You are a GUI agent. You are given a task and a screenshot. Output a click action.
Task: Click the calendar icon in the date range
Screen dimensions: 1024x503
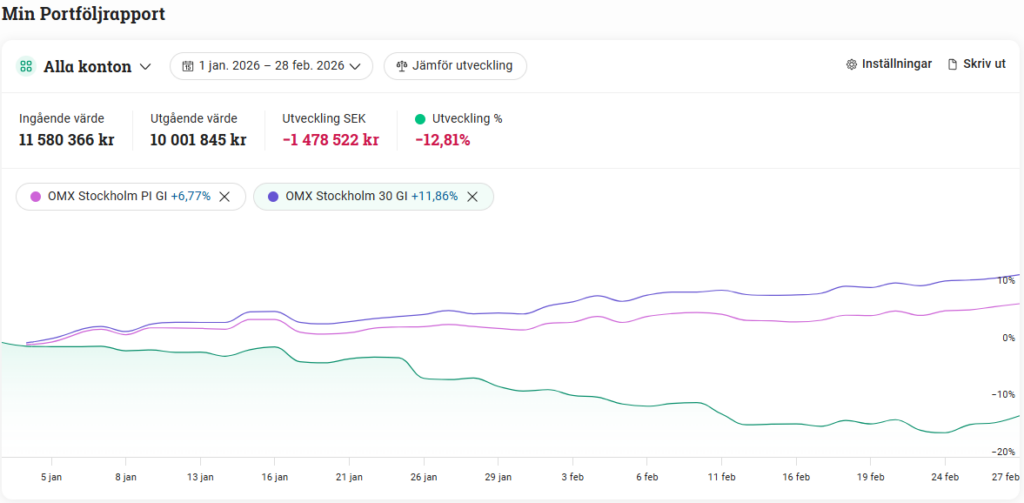tap(187, 66)
